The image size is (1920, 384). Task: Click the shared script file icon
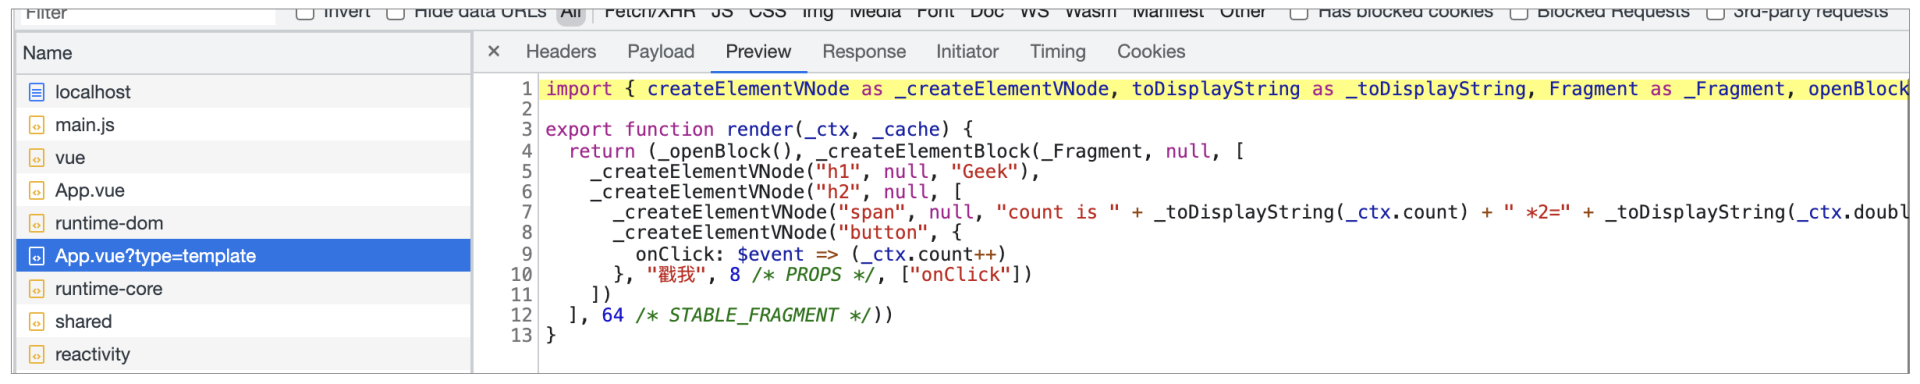coord(36,322)
